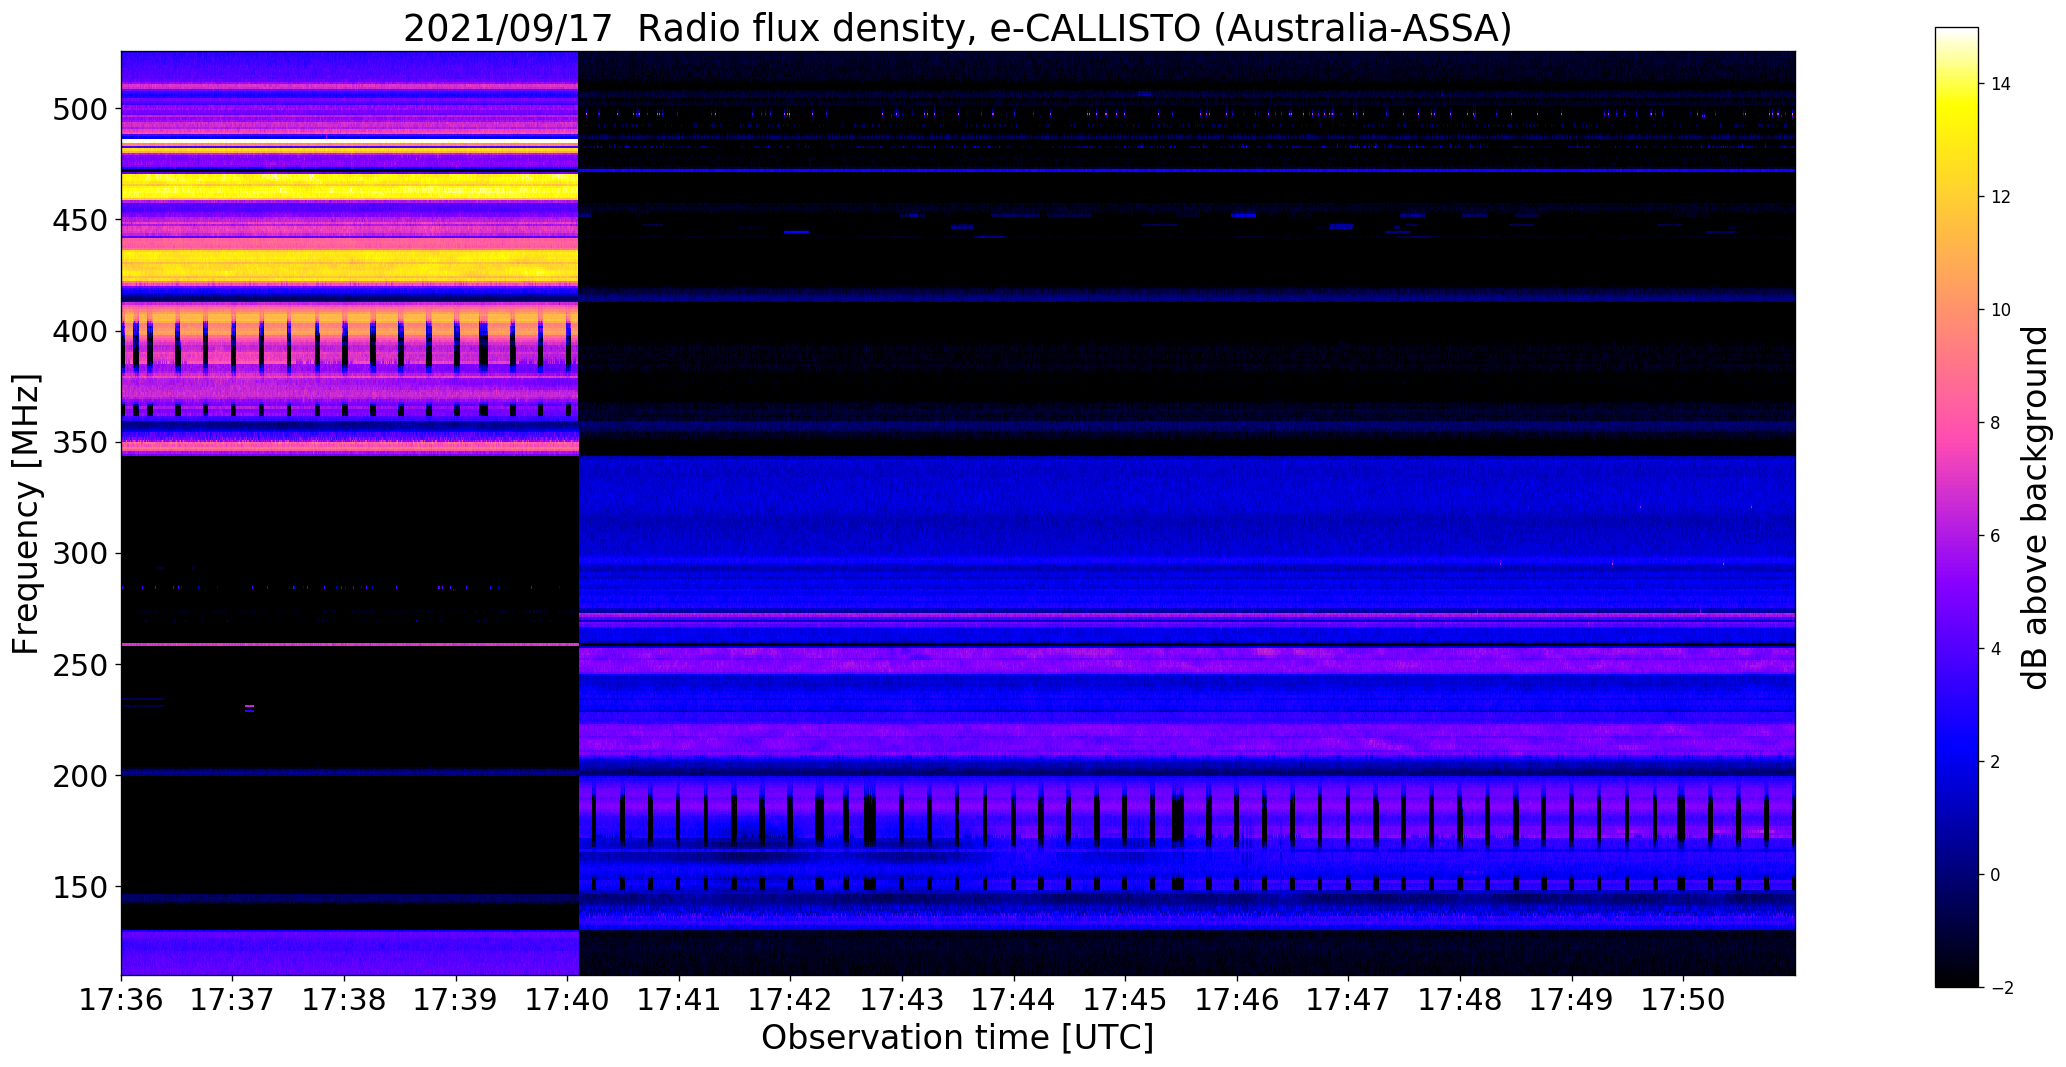The height and width of the screenshot is (1067, 2066).
Task: Click the 17:47 time tick label
Action: pyautogui.click(x=1349, y=1000)
